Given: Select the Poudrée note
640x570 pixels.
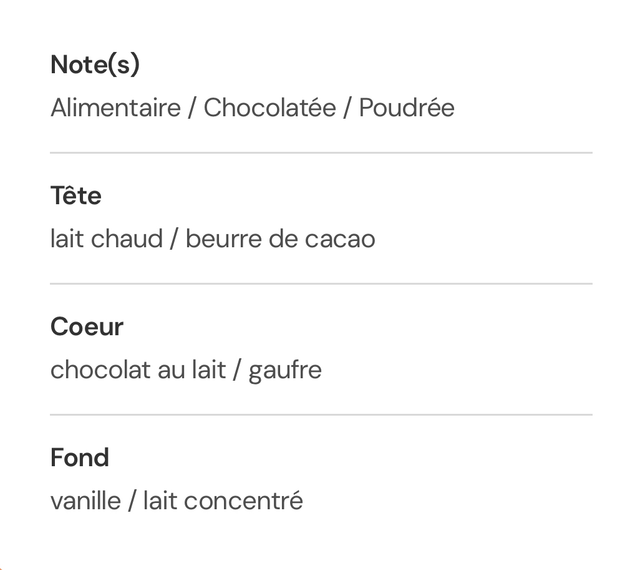Looking at the screenshot, I should click(406, 108).
